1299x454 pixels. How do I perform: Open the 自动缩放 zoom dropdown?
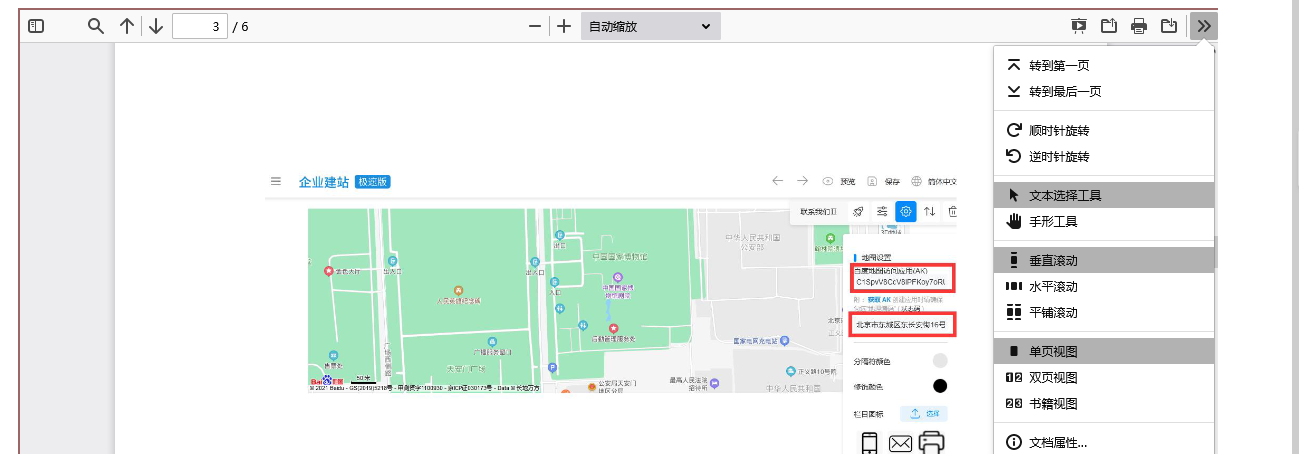point(650,26)
